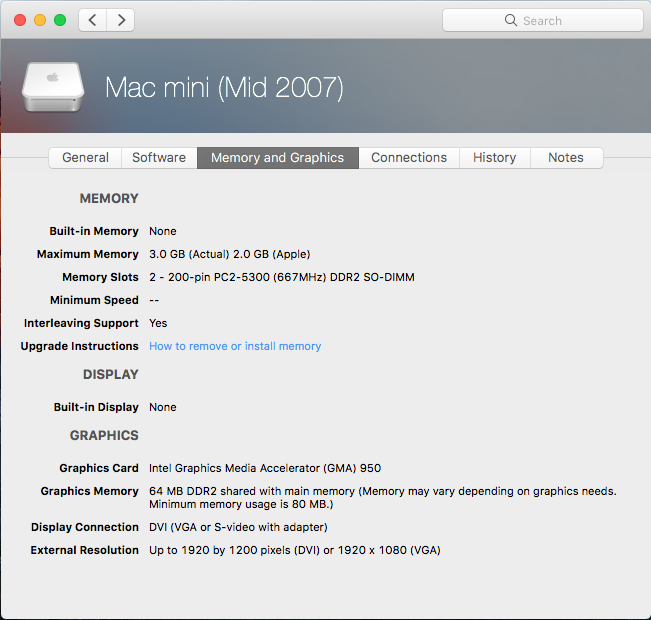
Task: Click the magnifying glass search icon
Action: 511,20
